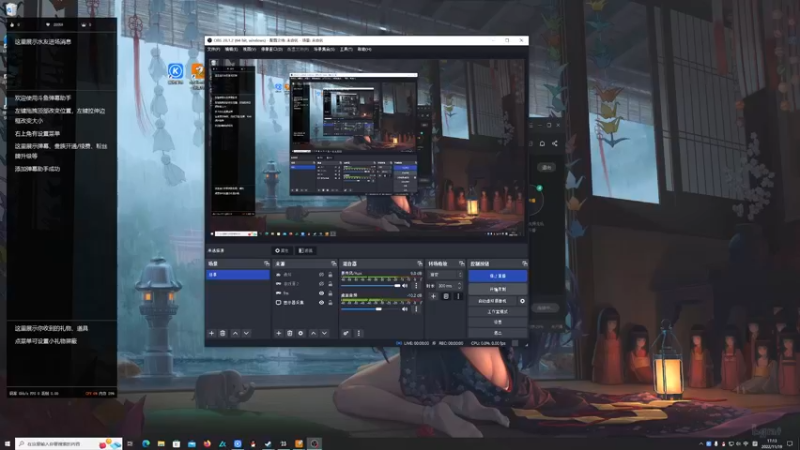The height and width of the screenshot is (450, 800).
Task: Open 场景集合 menu in OBS
Action: click(324, 49)
